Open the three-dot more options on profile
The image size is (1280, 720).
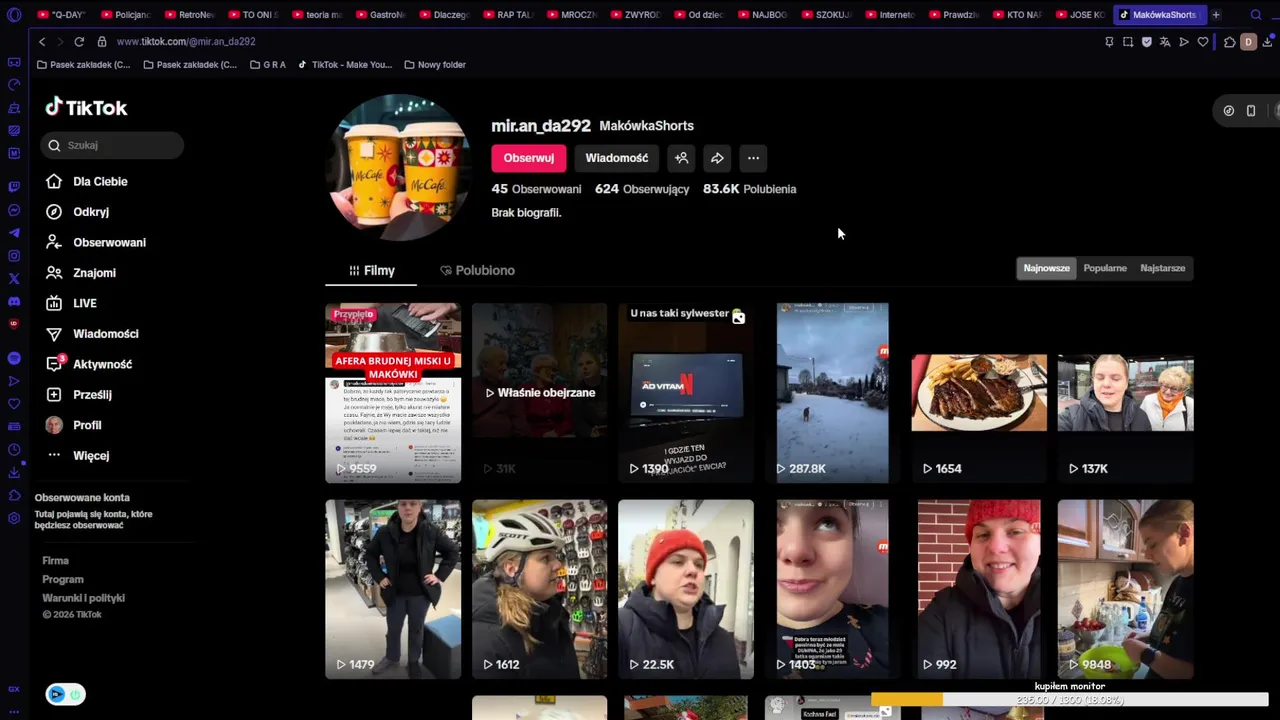pos(753,158)
